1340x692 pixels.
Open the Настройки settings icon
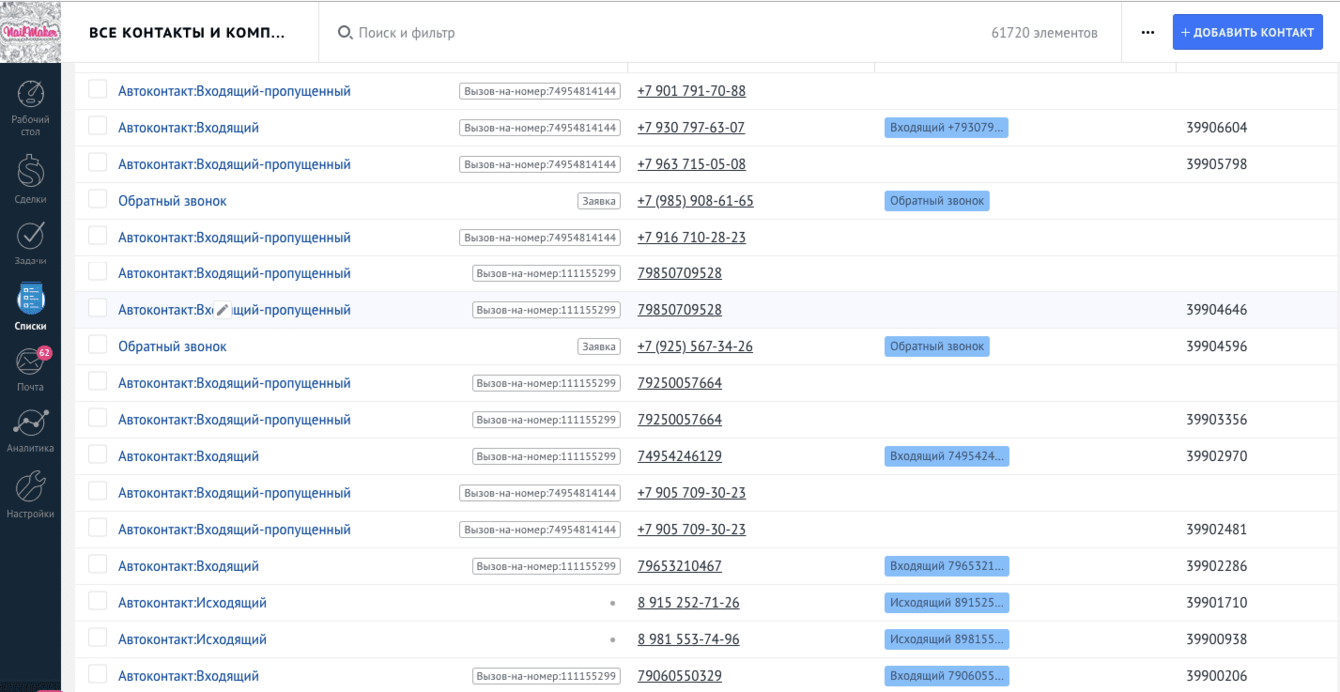click(30, 489)
